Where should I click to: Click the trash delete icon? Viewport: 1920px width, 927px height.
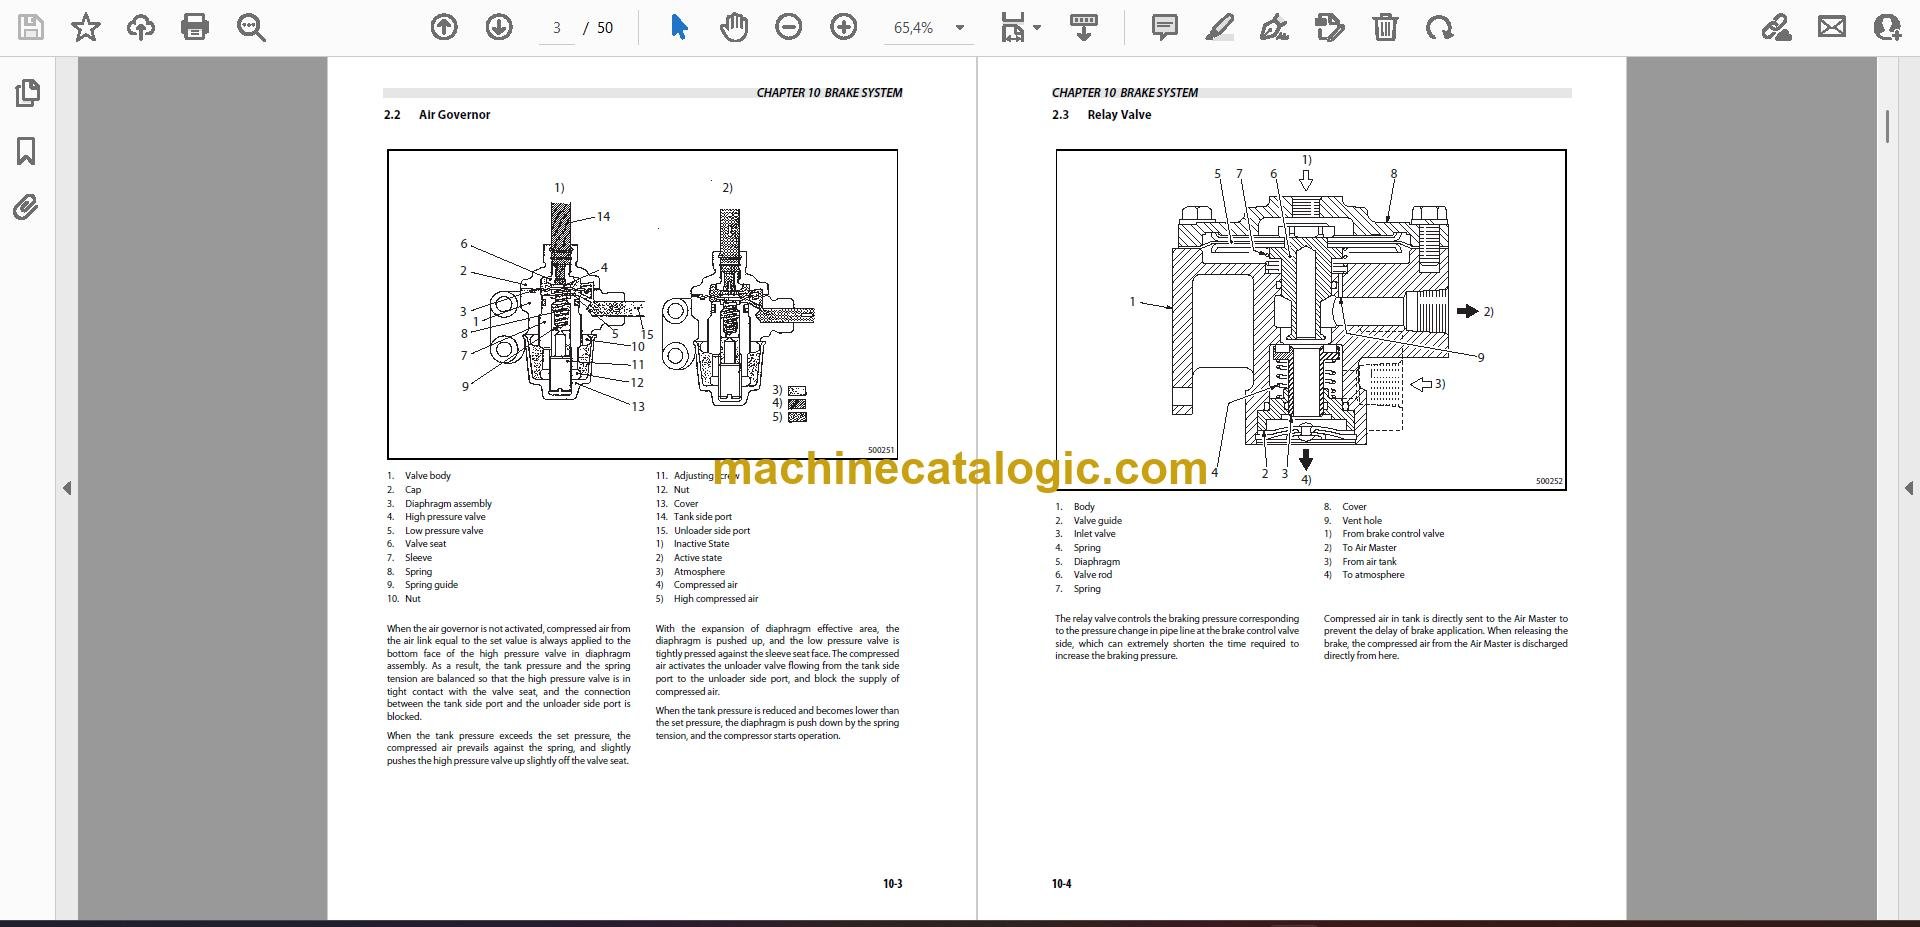1385,28
